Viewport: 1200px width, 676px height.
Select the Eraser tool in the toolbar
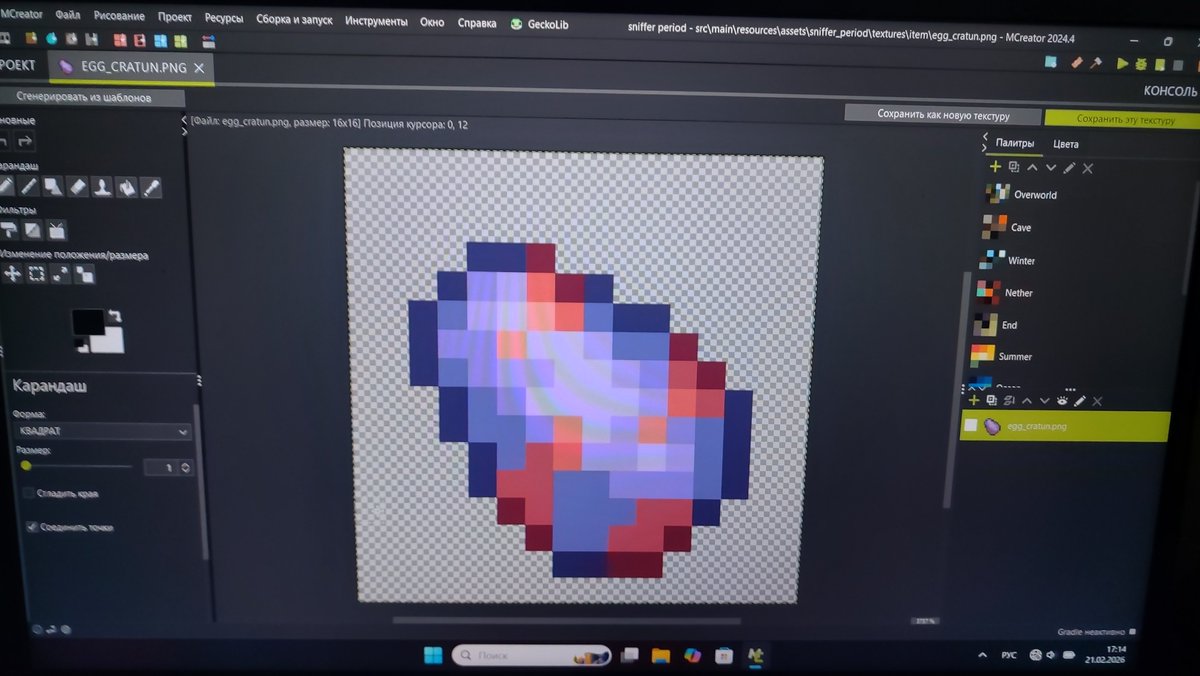(78, 187)
